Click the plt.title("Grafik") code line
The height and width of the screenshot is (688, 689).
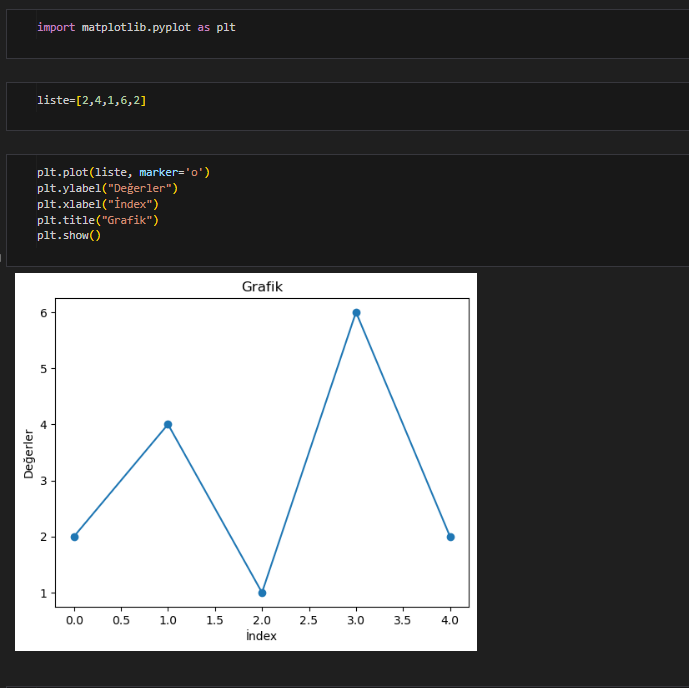pyautogui.click(x=98, y=219)
